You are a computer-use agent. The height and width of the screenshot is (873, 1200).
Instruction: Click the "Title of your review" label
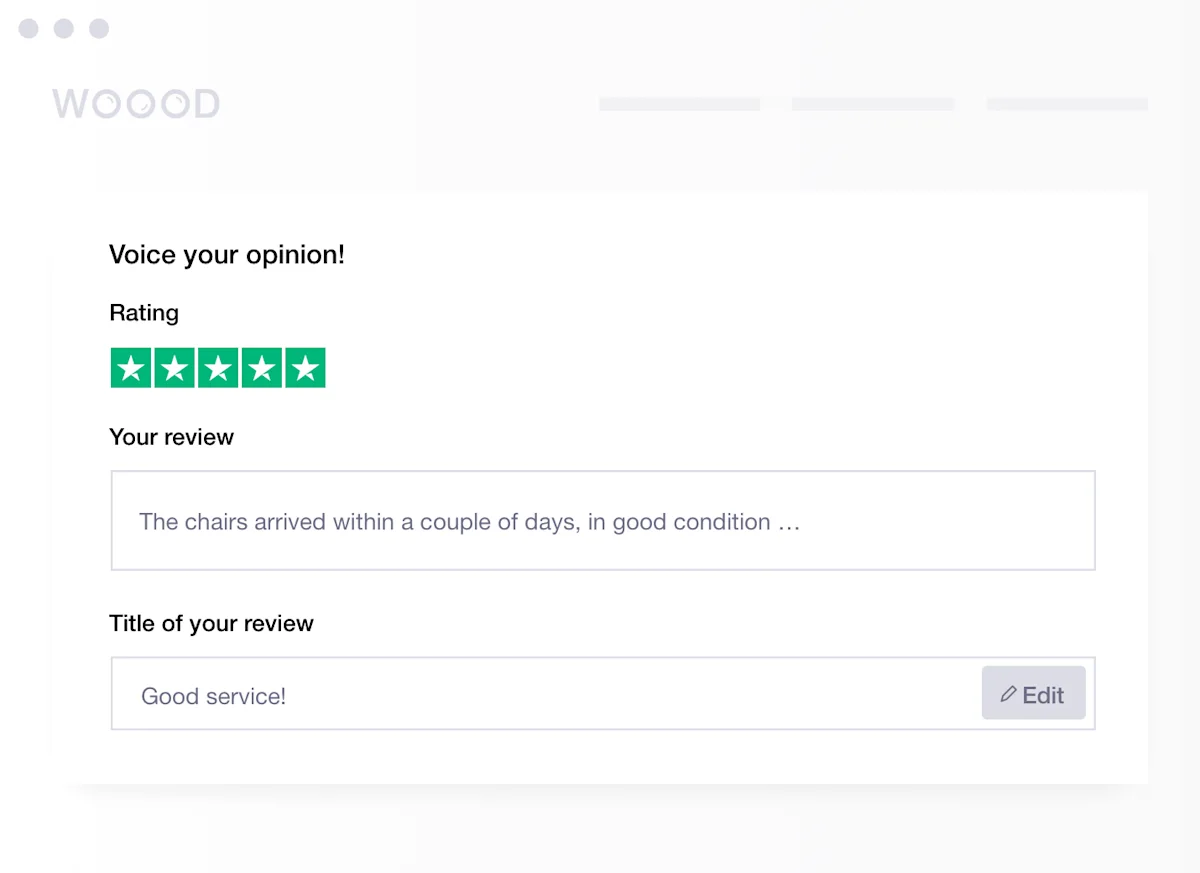(211, 623)
